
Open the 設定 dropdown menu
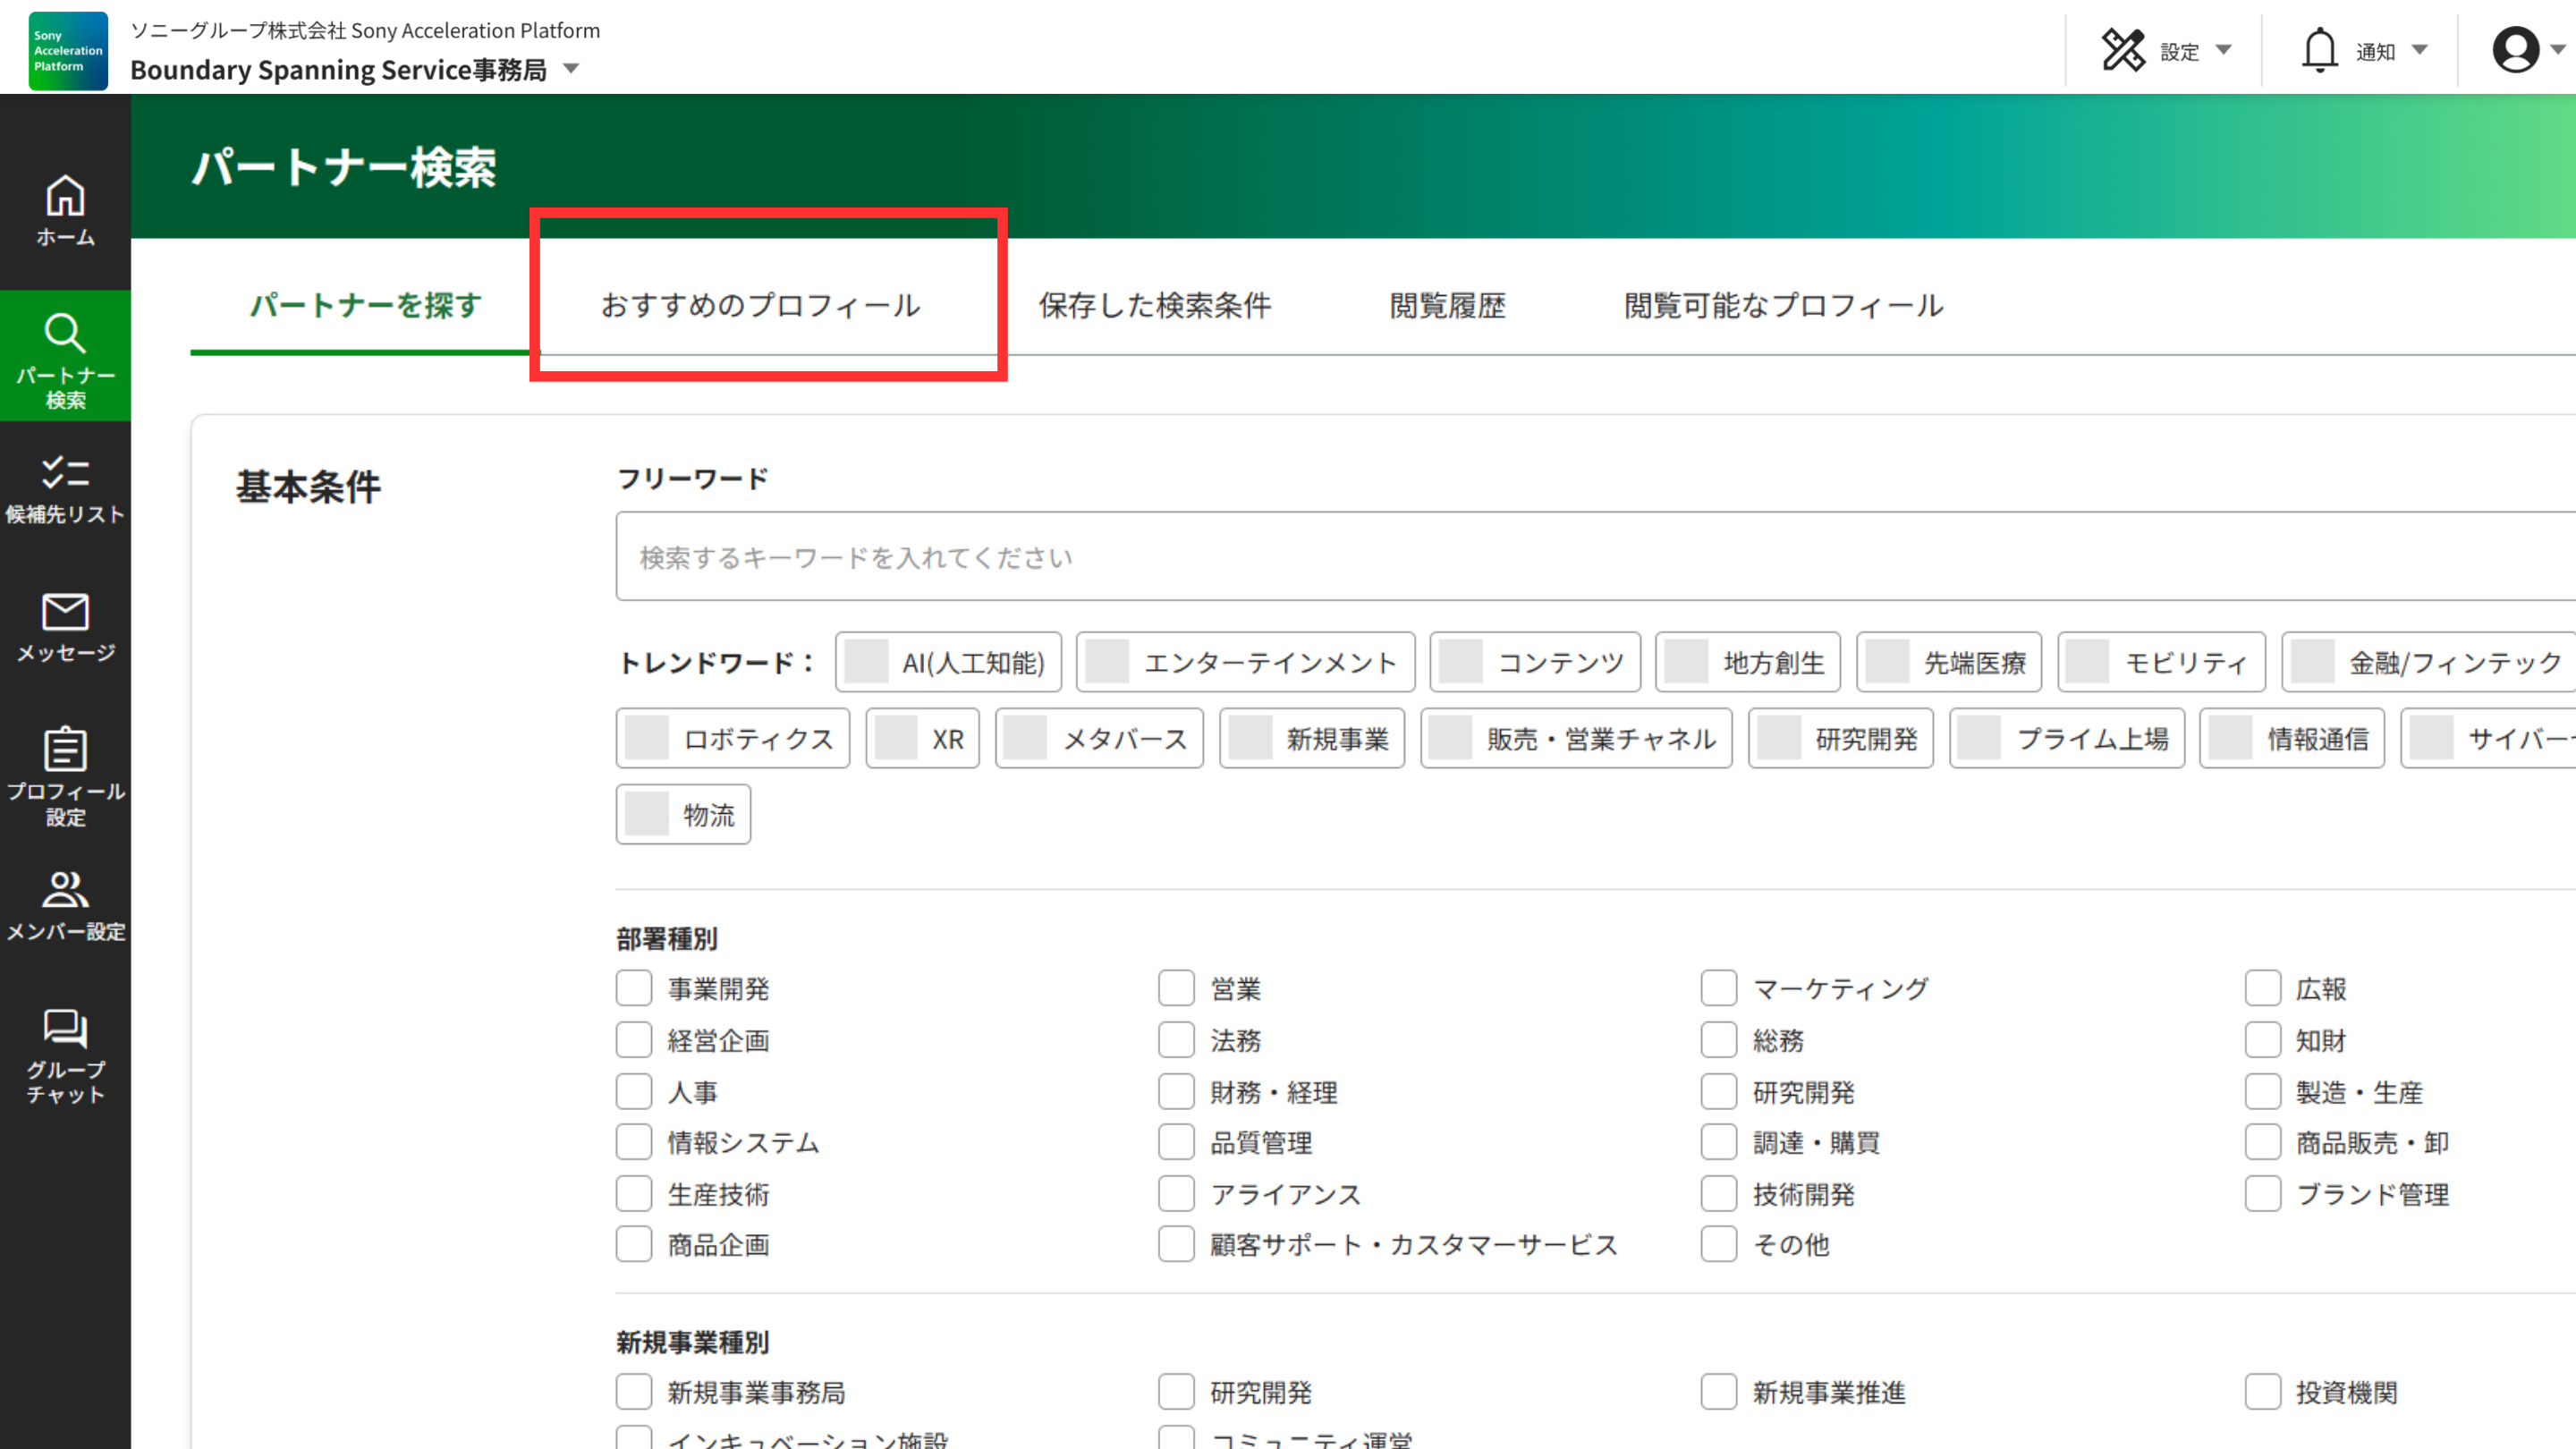point(2166,50)
